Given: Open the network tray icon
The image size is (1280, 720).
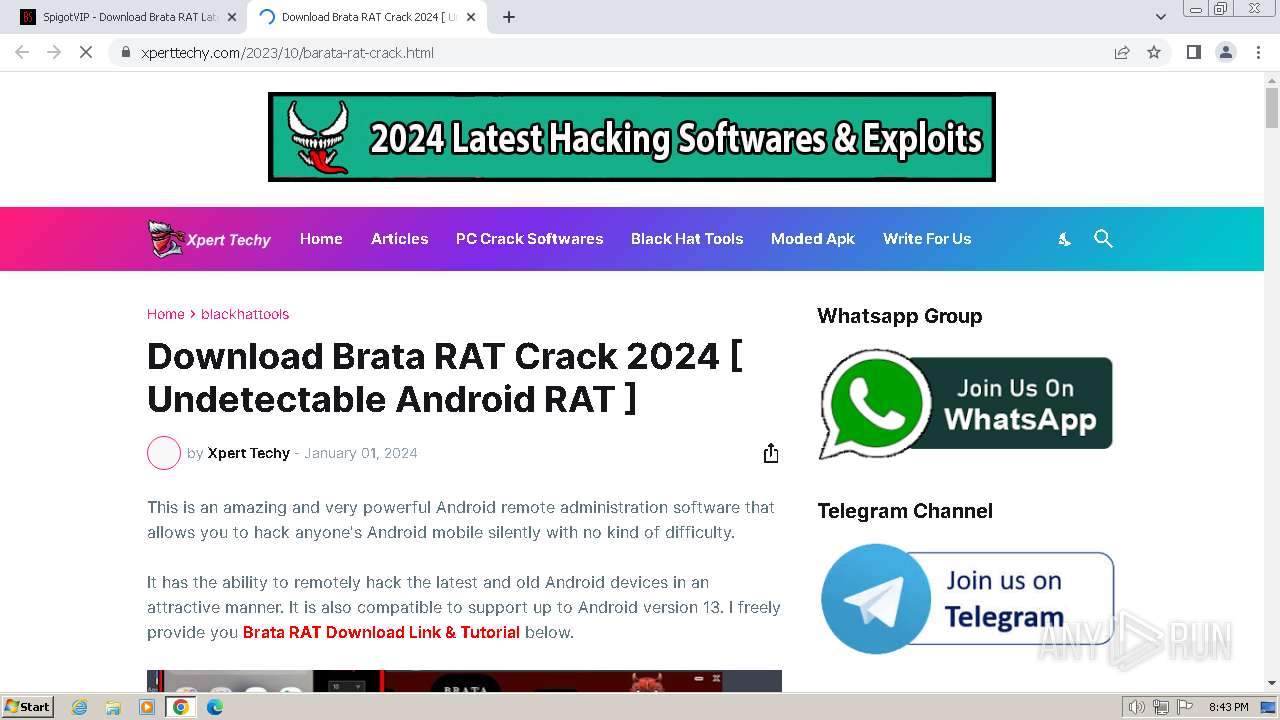Looking at the screenshot, I should [1160, 707].
